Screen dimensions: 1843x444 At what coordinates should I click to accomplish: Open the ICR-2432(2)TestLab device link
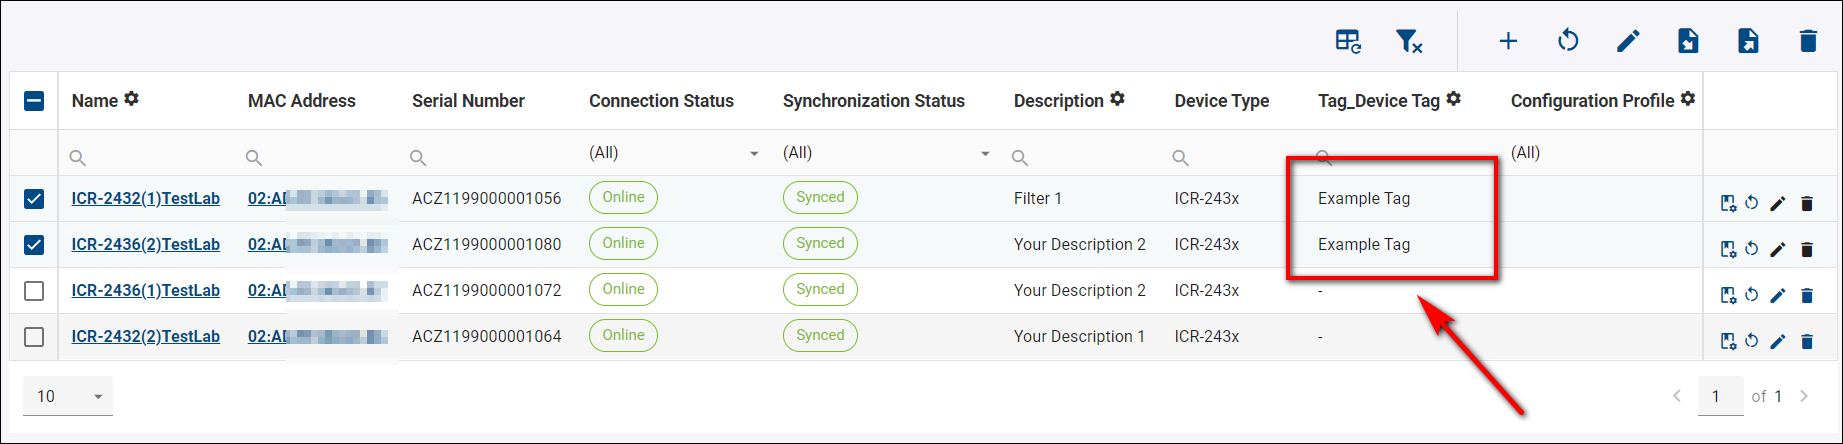point(145,336)
